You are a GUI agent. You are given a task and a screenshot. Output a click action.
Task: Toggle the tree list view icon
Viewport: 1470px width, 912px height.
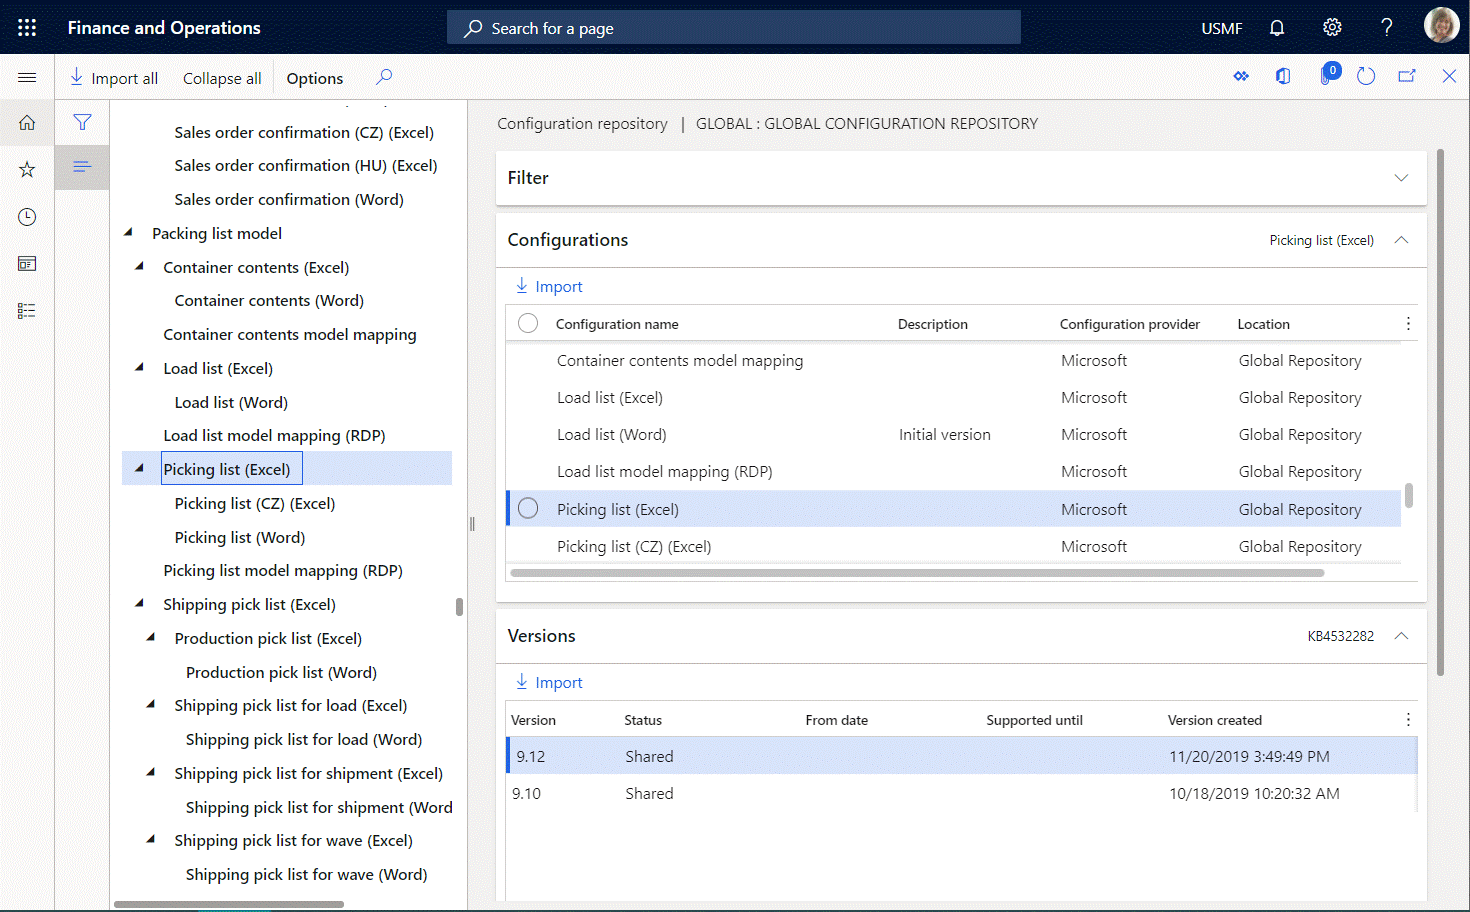point(82,166)
